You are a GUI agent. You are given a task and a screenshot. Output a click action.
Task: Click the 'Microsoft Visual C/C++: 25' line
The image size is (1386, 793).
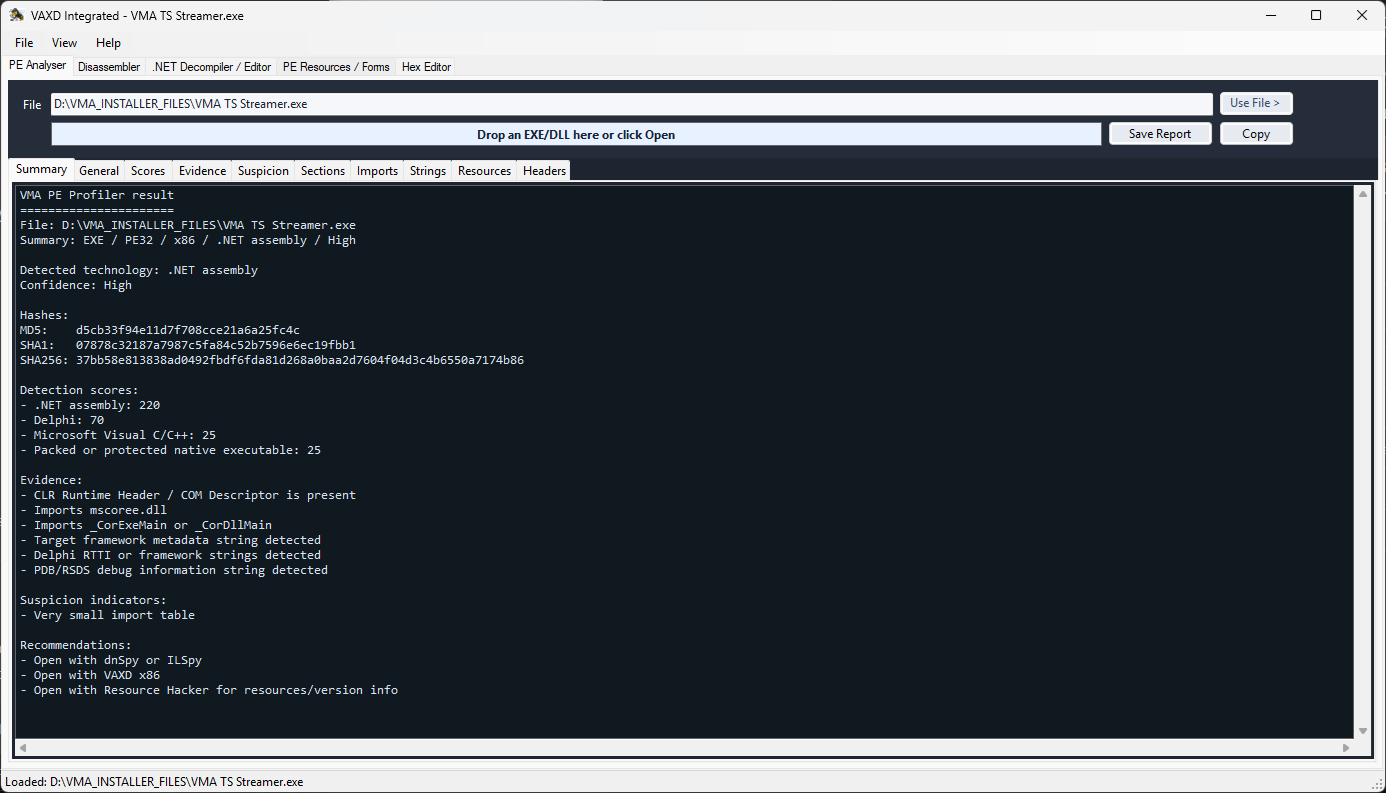[118, 435]
